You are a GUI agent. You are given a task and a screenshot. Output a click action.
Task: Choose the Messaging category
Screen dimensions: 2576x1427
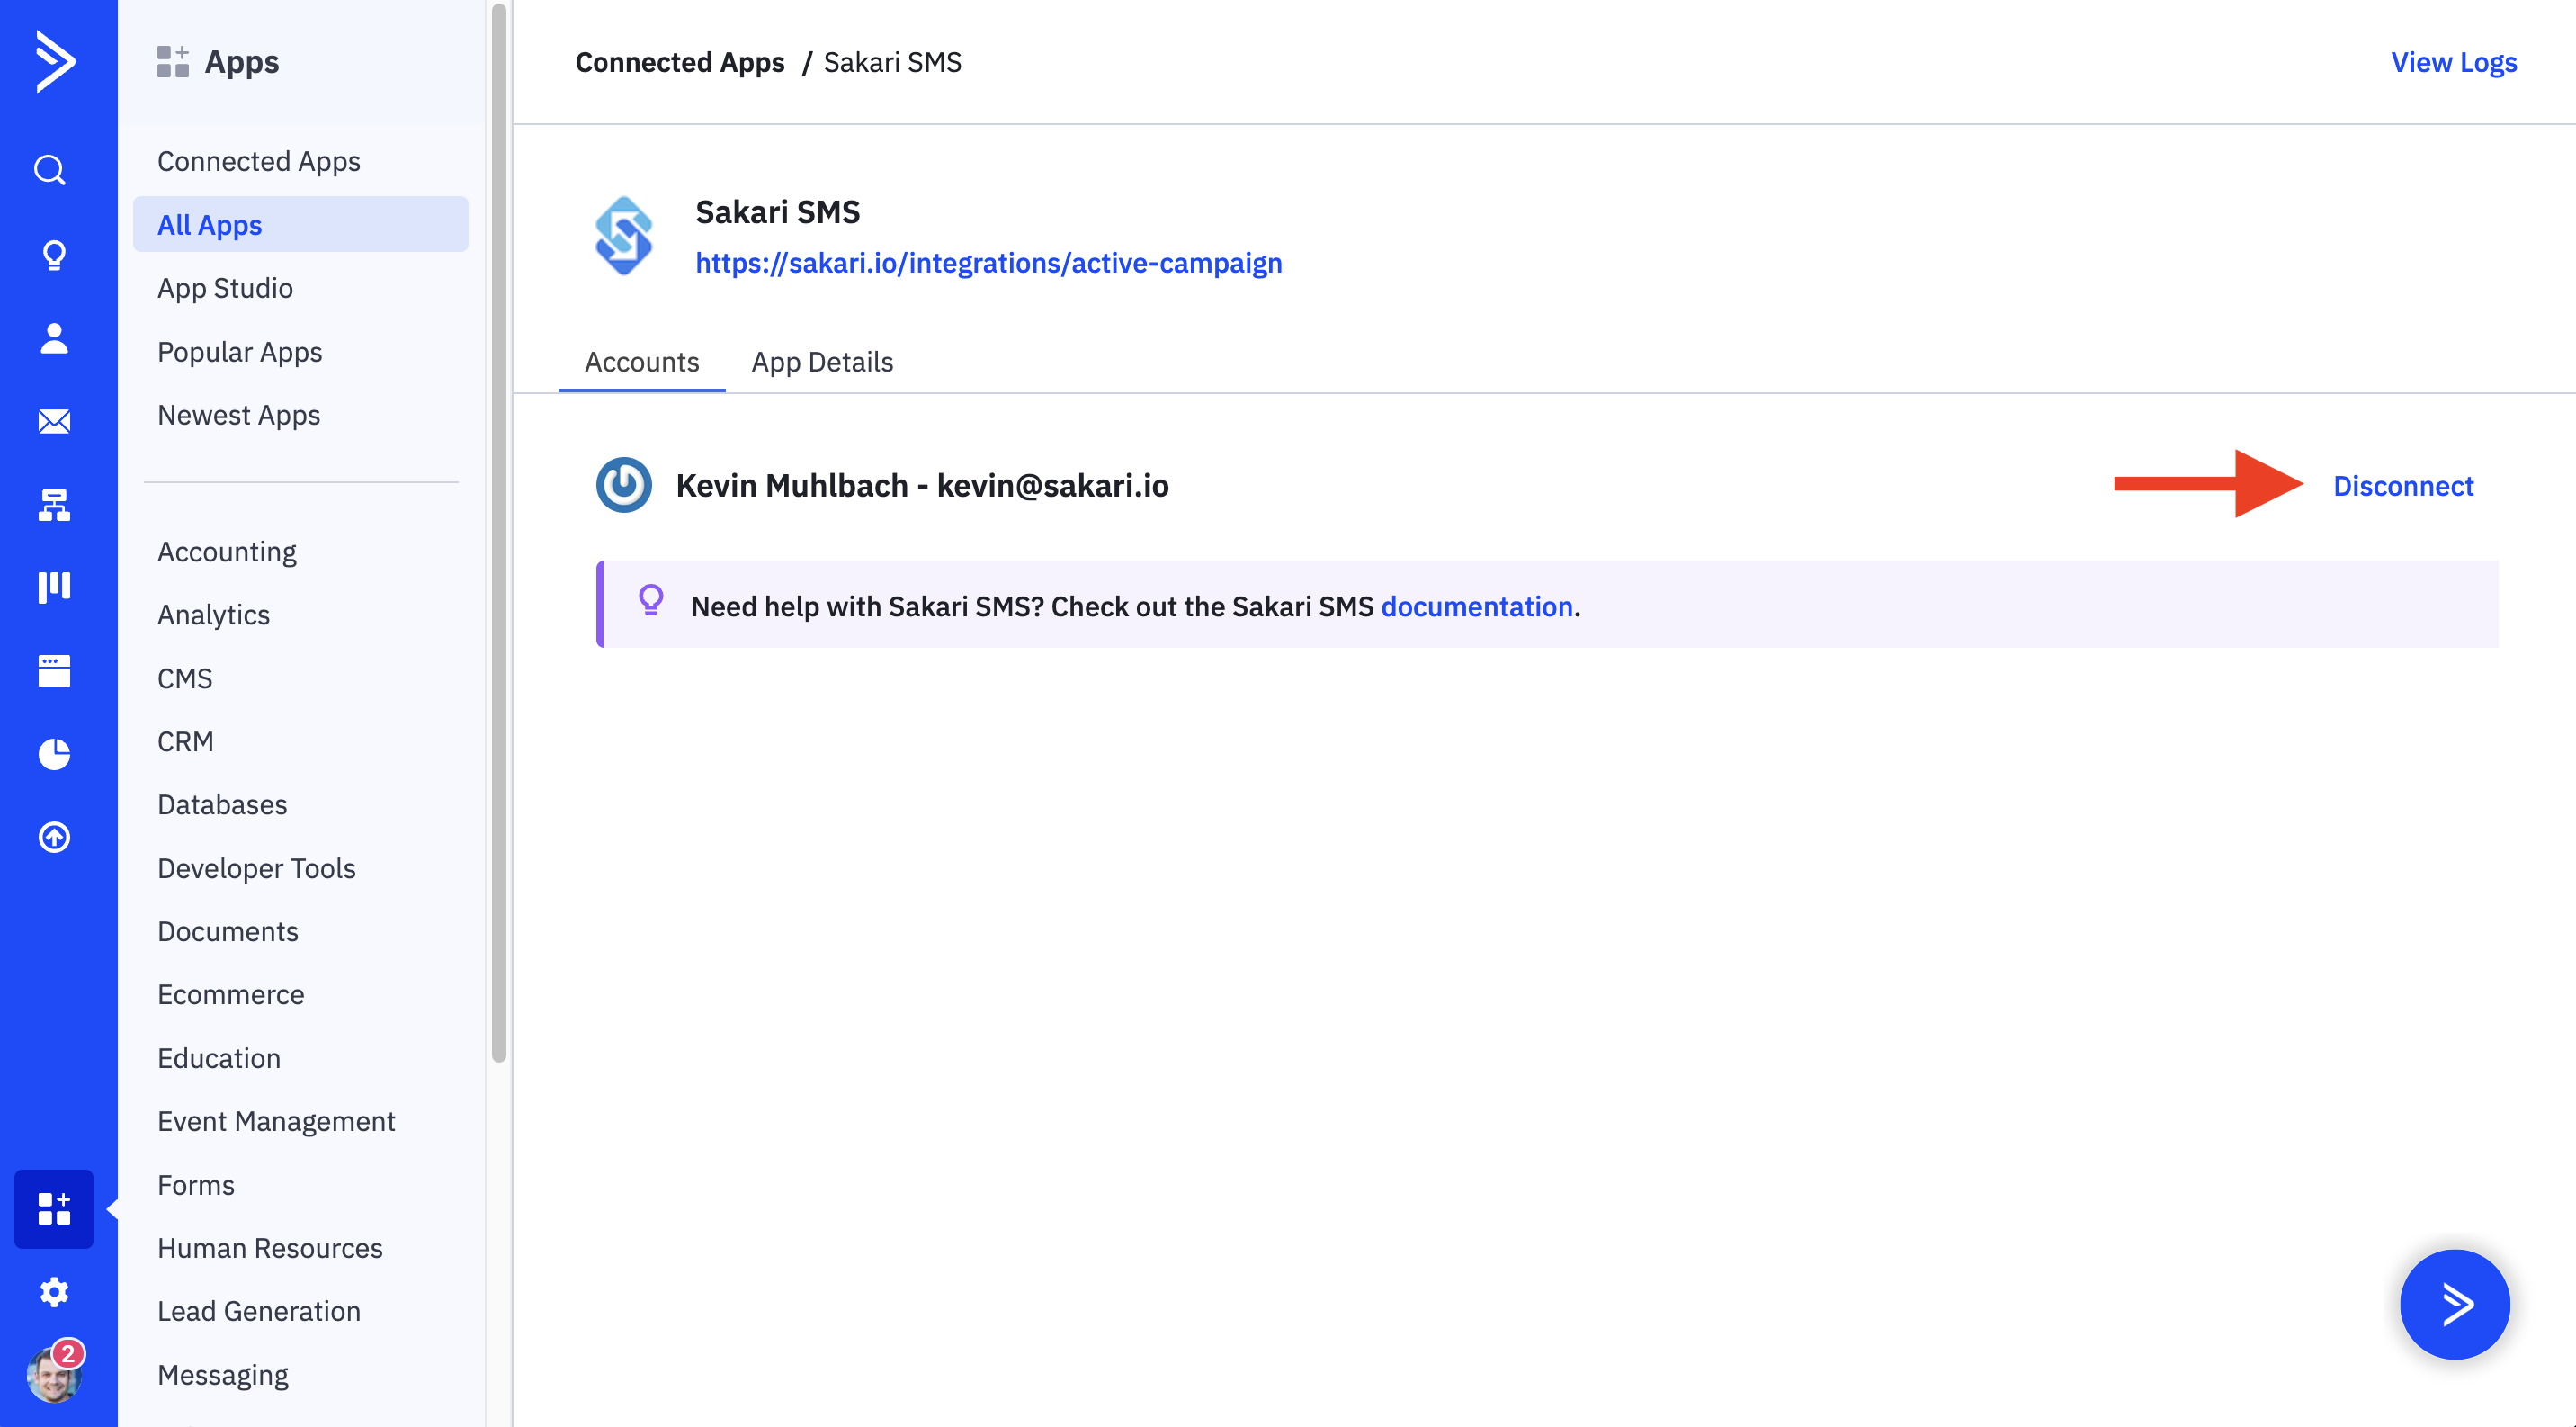[223, 1375]
